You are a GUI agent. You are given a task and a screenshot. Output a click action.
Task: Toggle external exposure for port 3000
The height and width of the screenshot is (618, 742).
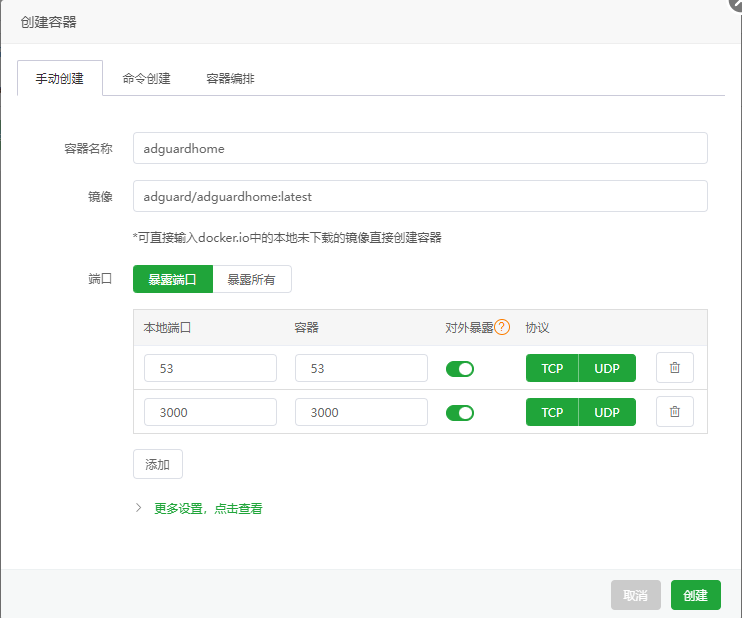click(x=460, y=413)
